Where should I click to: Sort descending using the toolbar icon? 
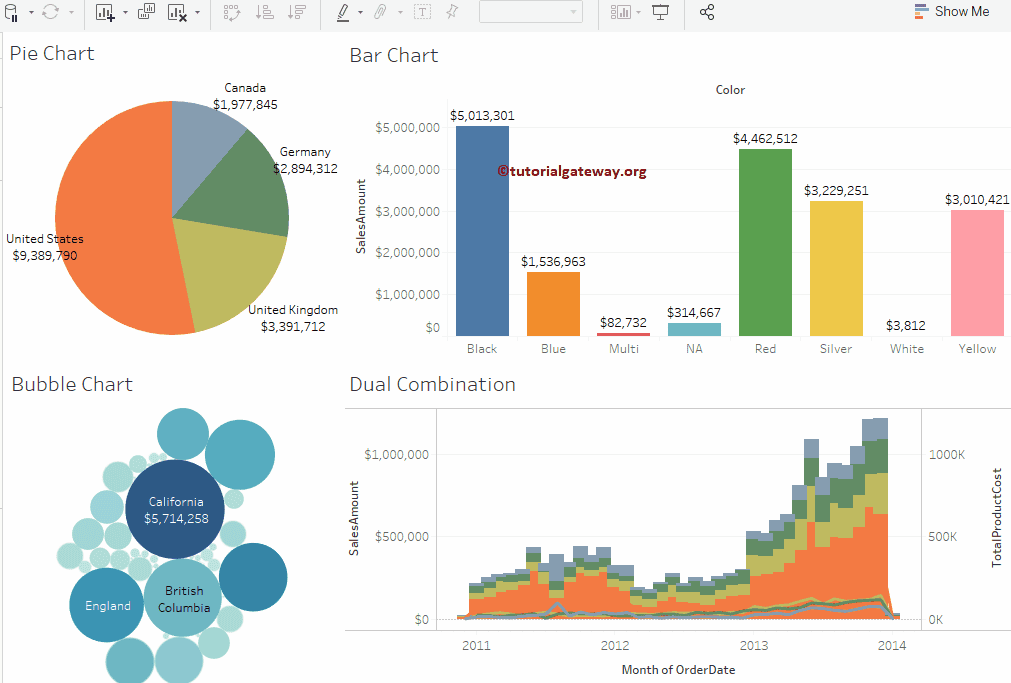pyautogui.click(x=296, y=12)
